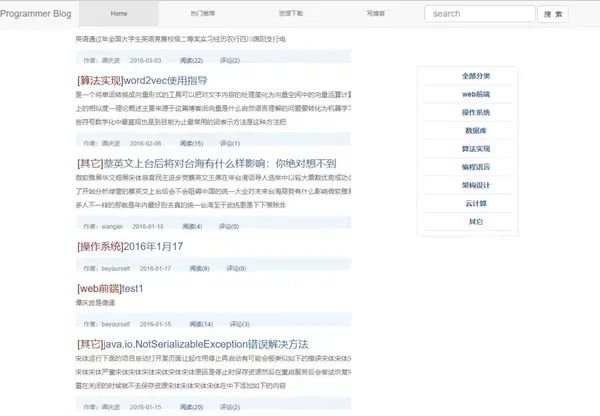The image size is (600, 416).
Task: Select the 数据库 category
Action: (476, 131)
